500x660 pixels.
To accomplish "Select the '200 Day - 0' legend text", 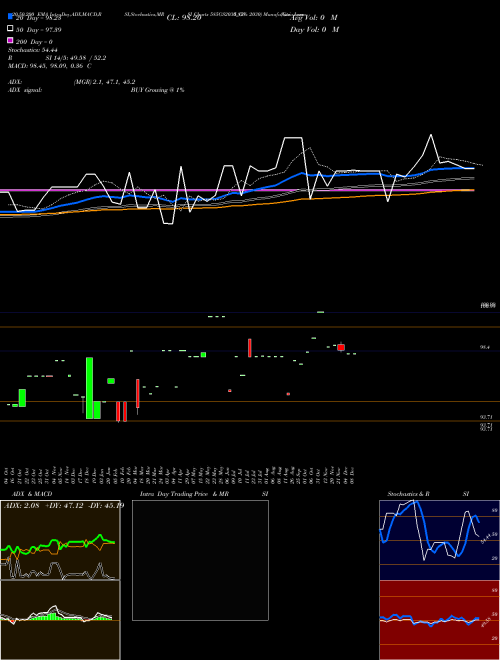I will coord(34,42).
